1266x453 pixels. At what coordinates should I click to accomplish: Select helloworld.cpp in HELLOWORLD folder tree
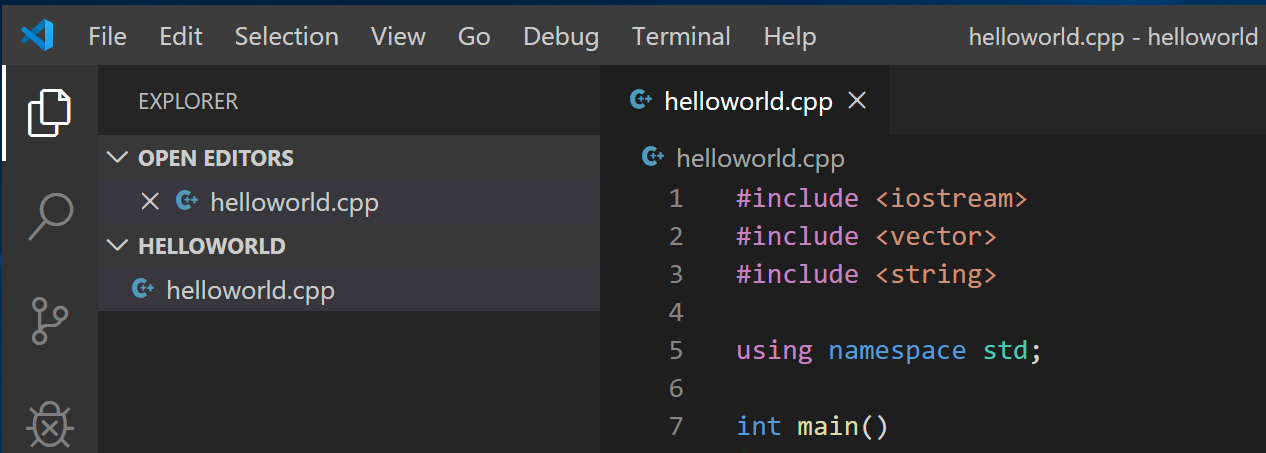click(x=250, y=290)
